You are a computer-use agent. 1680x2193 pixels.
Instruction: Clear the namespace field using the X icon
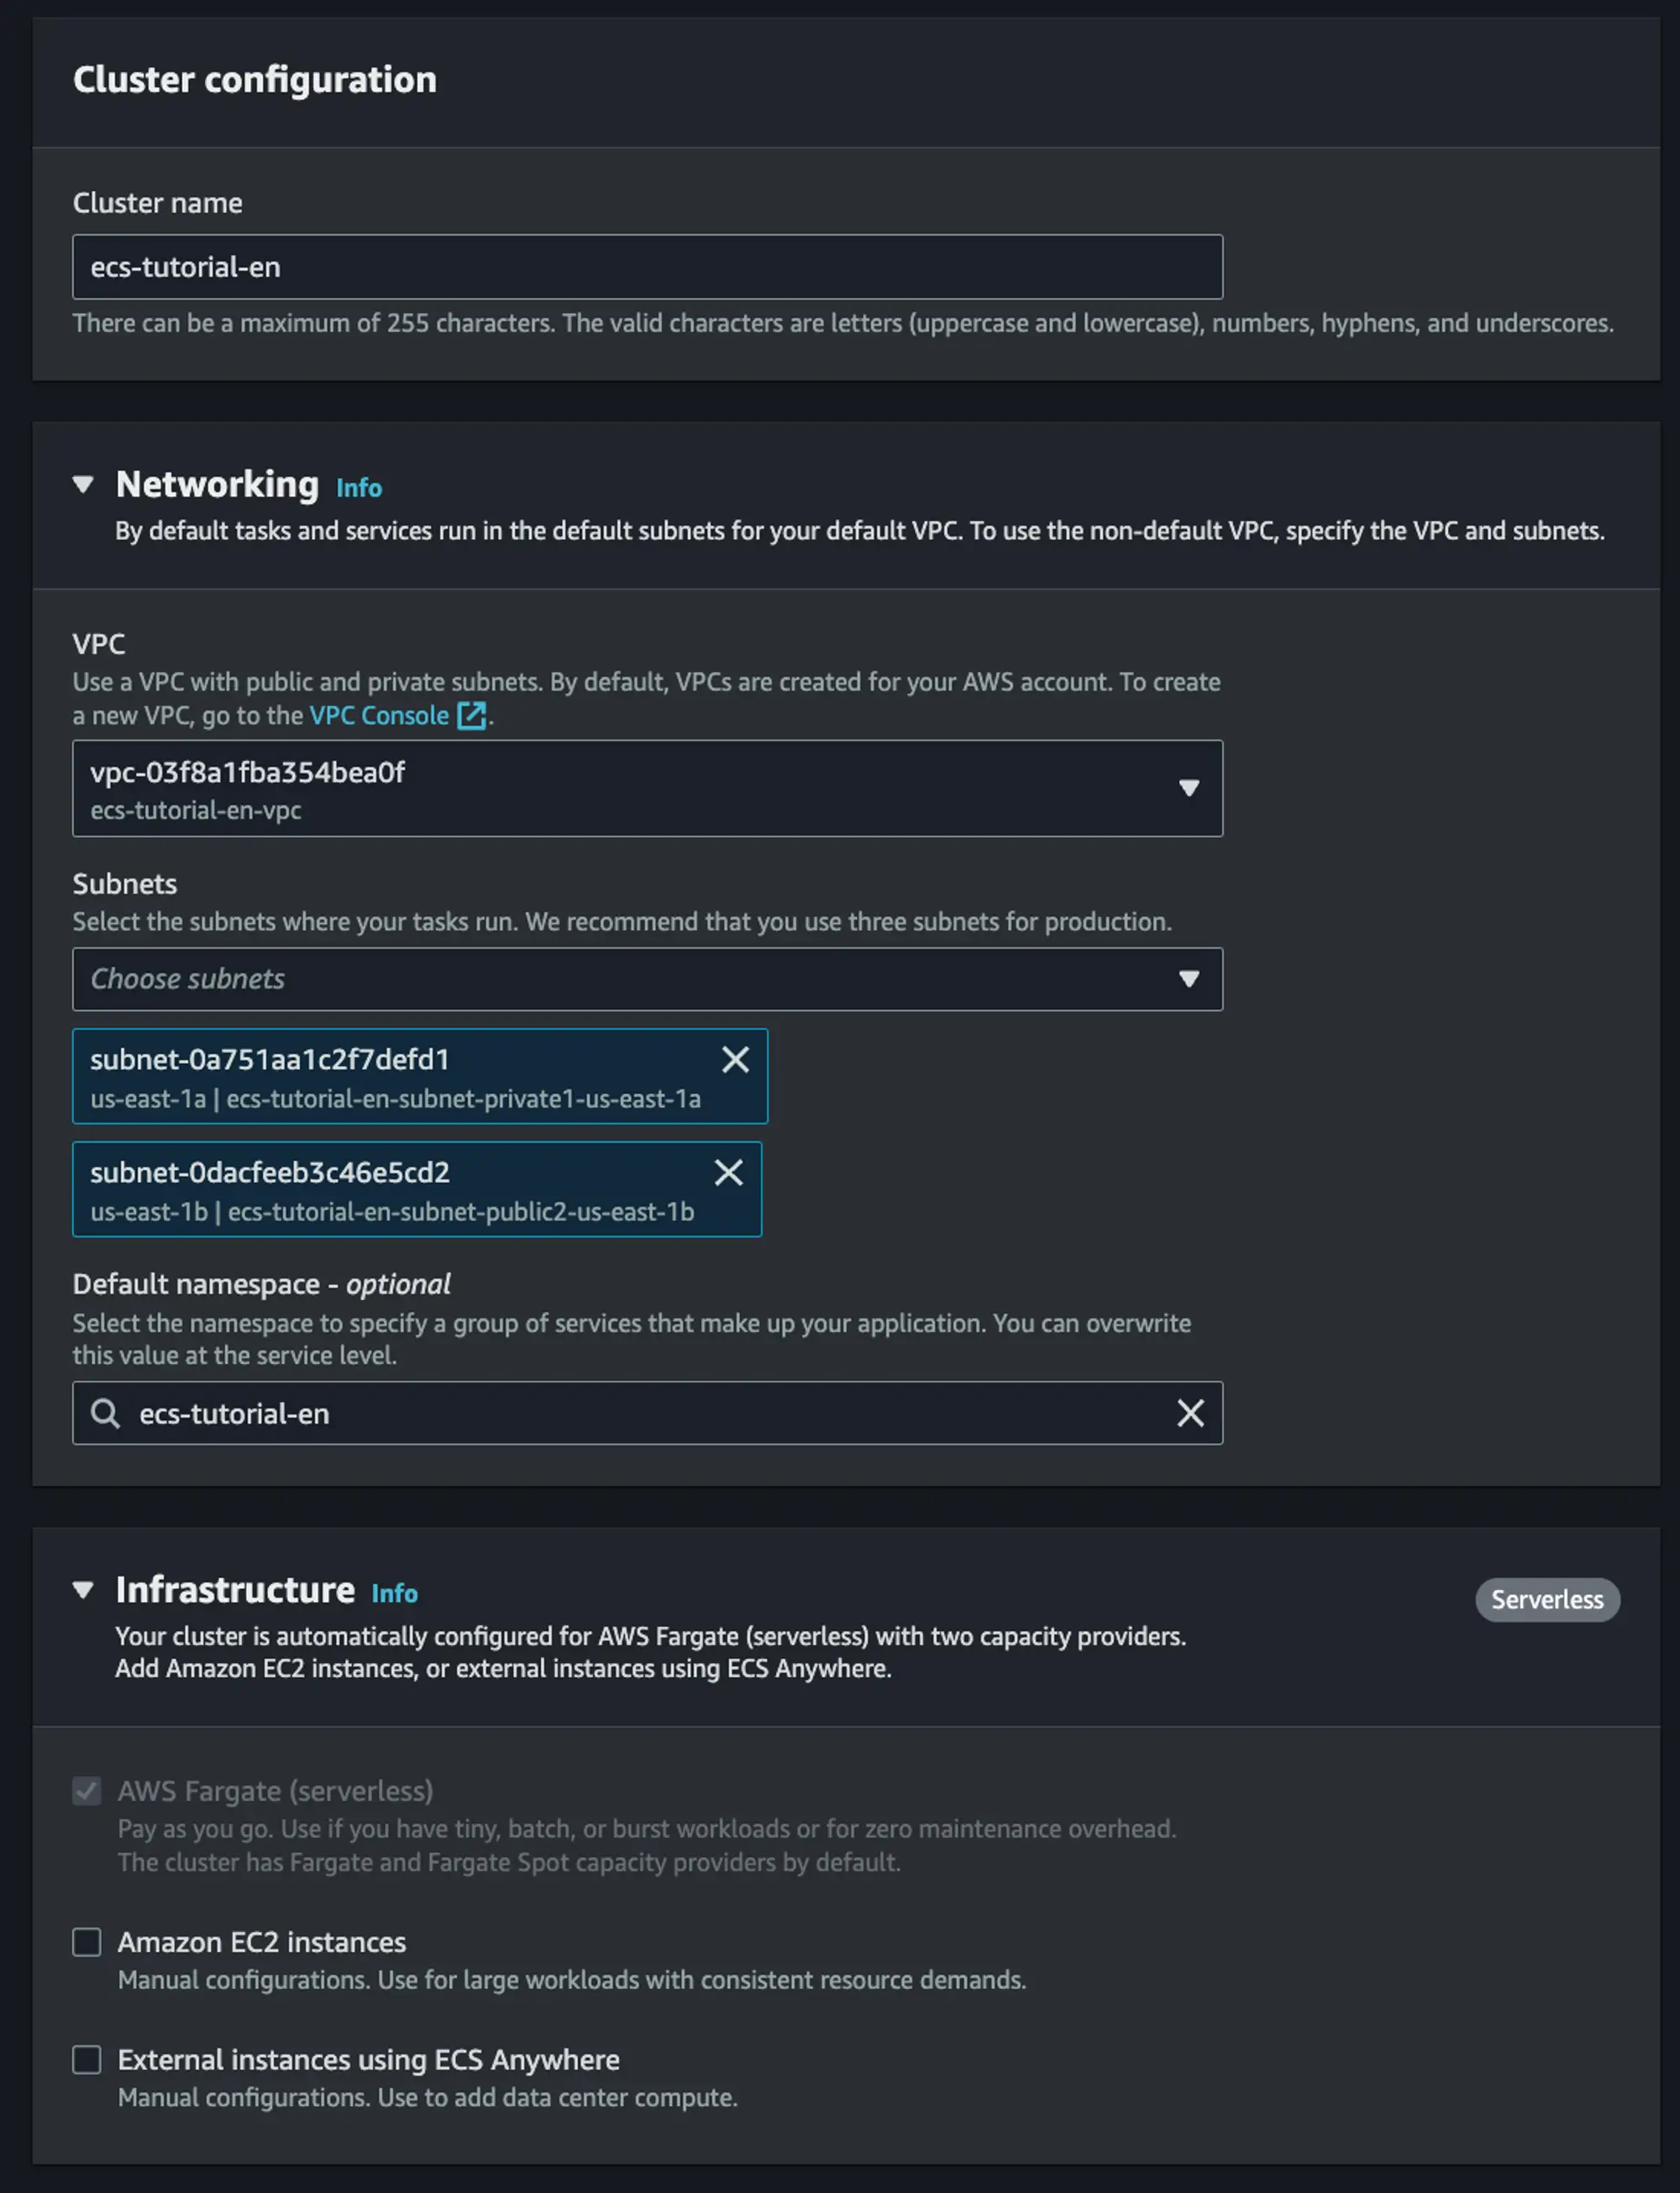(1190, 1413)
